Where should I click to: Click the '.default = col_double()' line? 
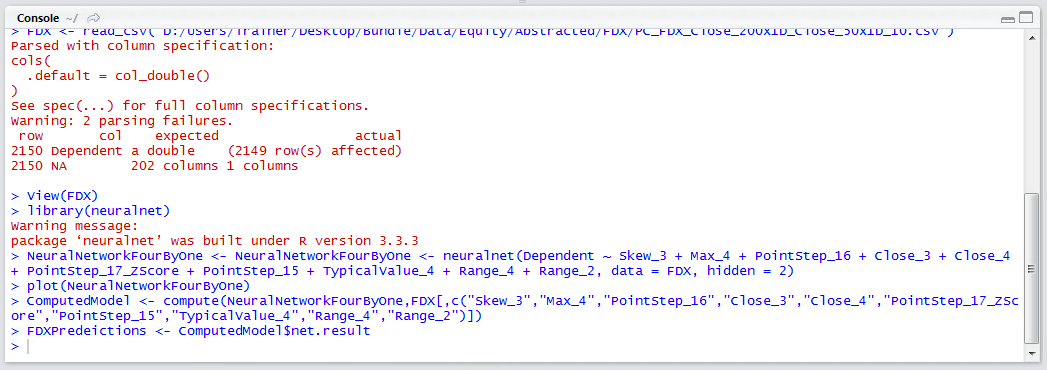[x=118, y=75]
